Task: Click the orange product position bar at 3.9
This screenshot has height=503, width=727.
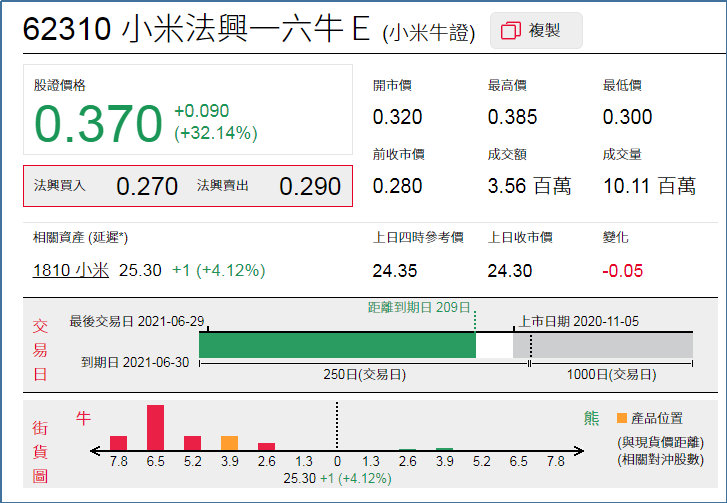Action: [230, 443]
